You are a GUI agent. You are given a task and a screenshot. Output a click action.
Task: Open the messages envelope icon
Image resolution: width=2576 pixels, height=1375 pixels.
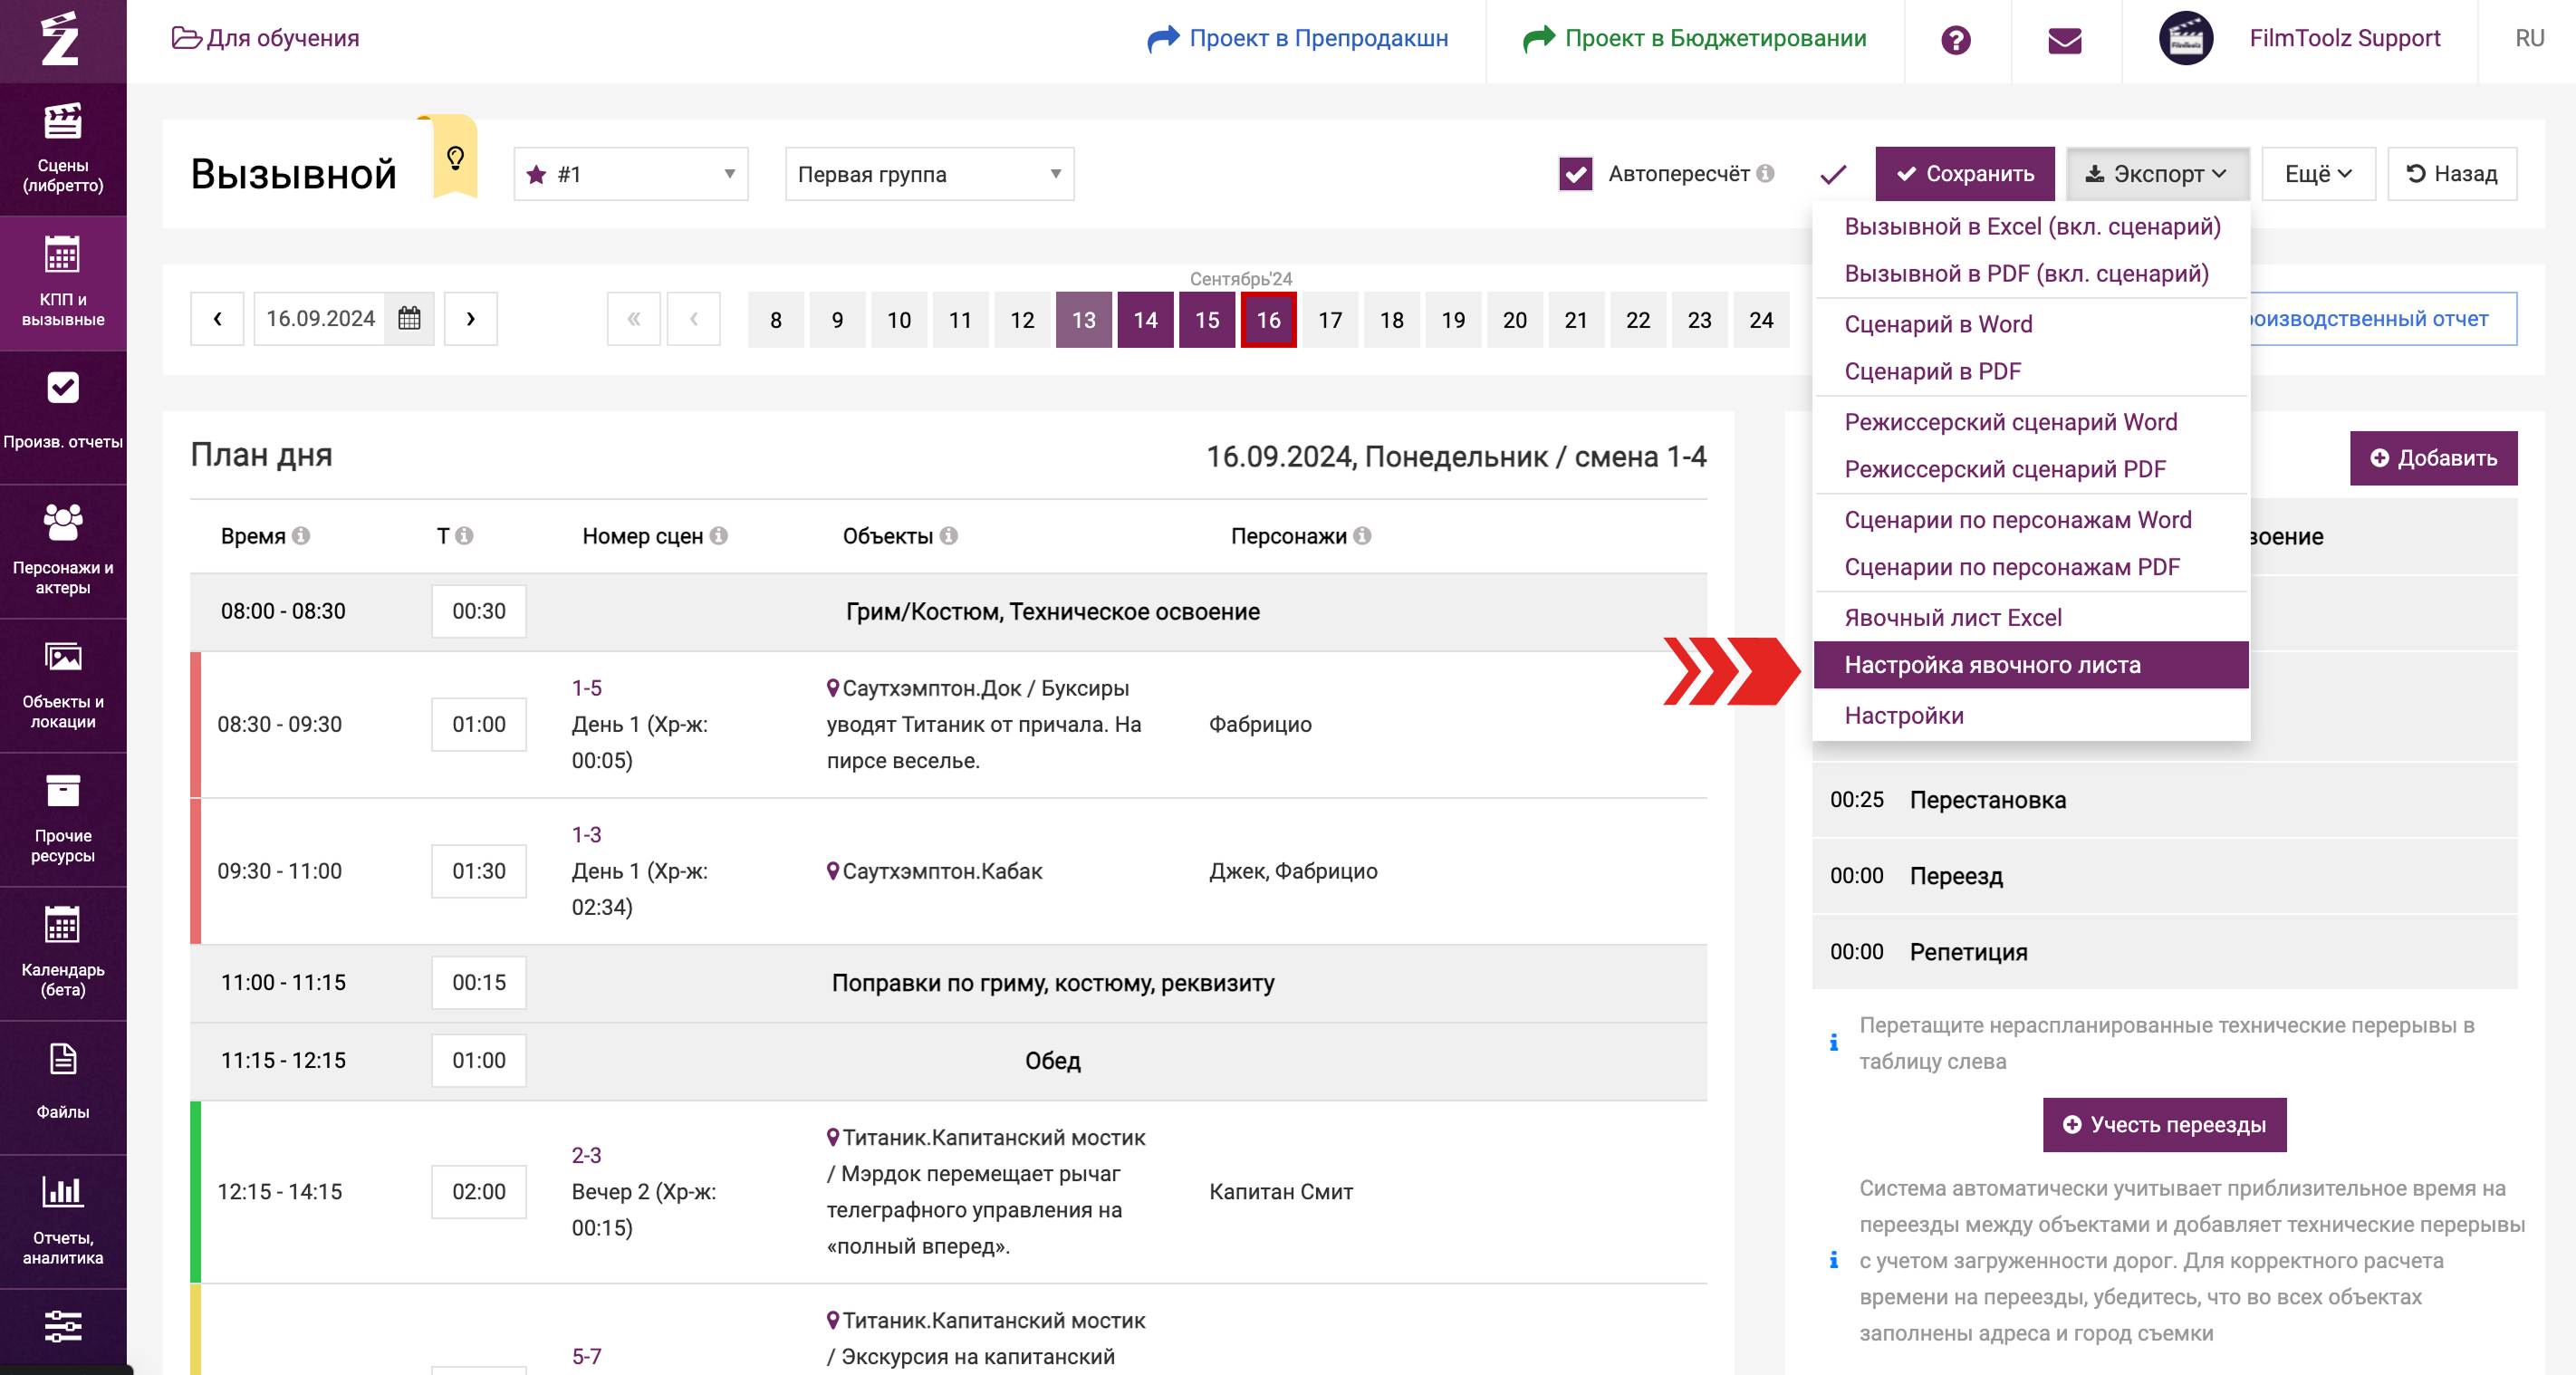click(2064, 39)
